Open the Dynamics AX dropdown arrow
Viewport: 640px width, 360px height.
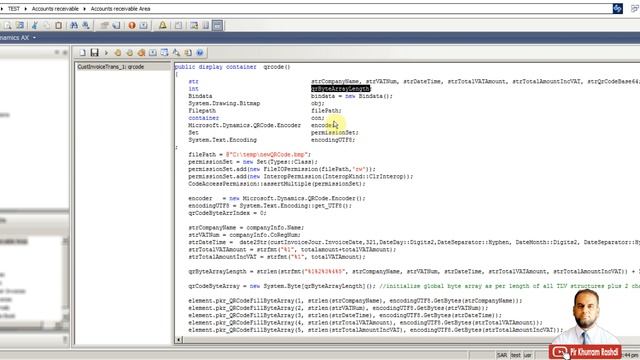(x=34, y=38)
